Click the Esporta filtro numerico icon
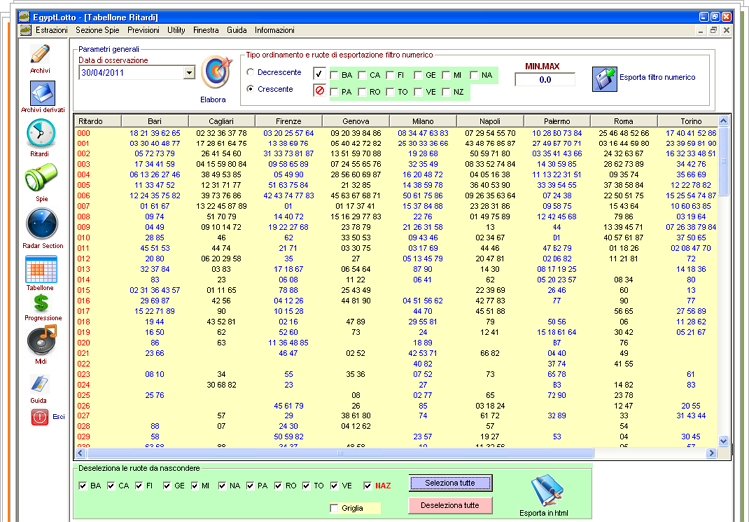This screenshot has height=522, width=749. 604,79
